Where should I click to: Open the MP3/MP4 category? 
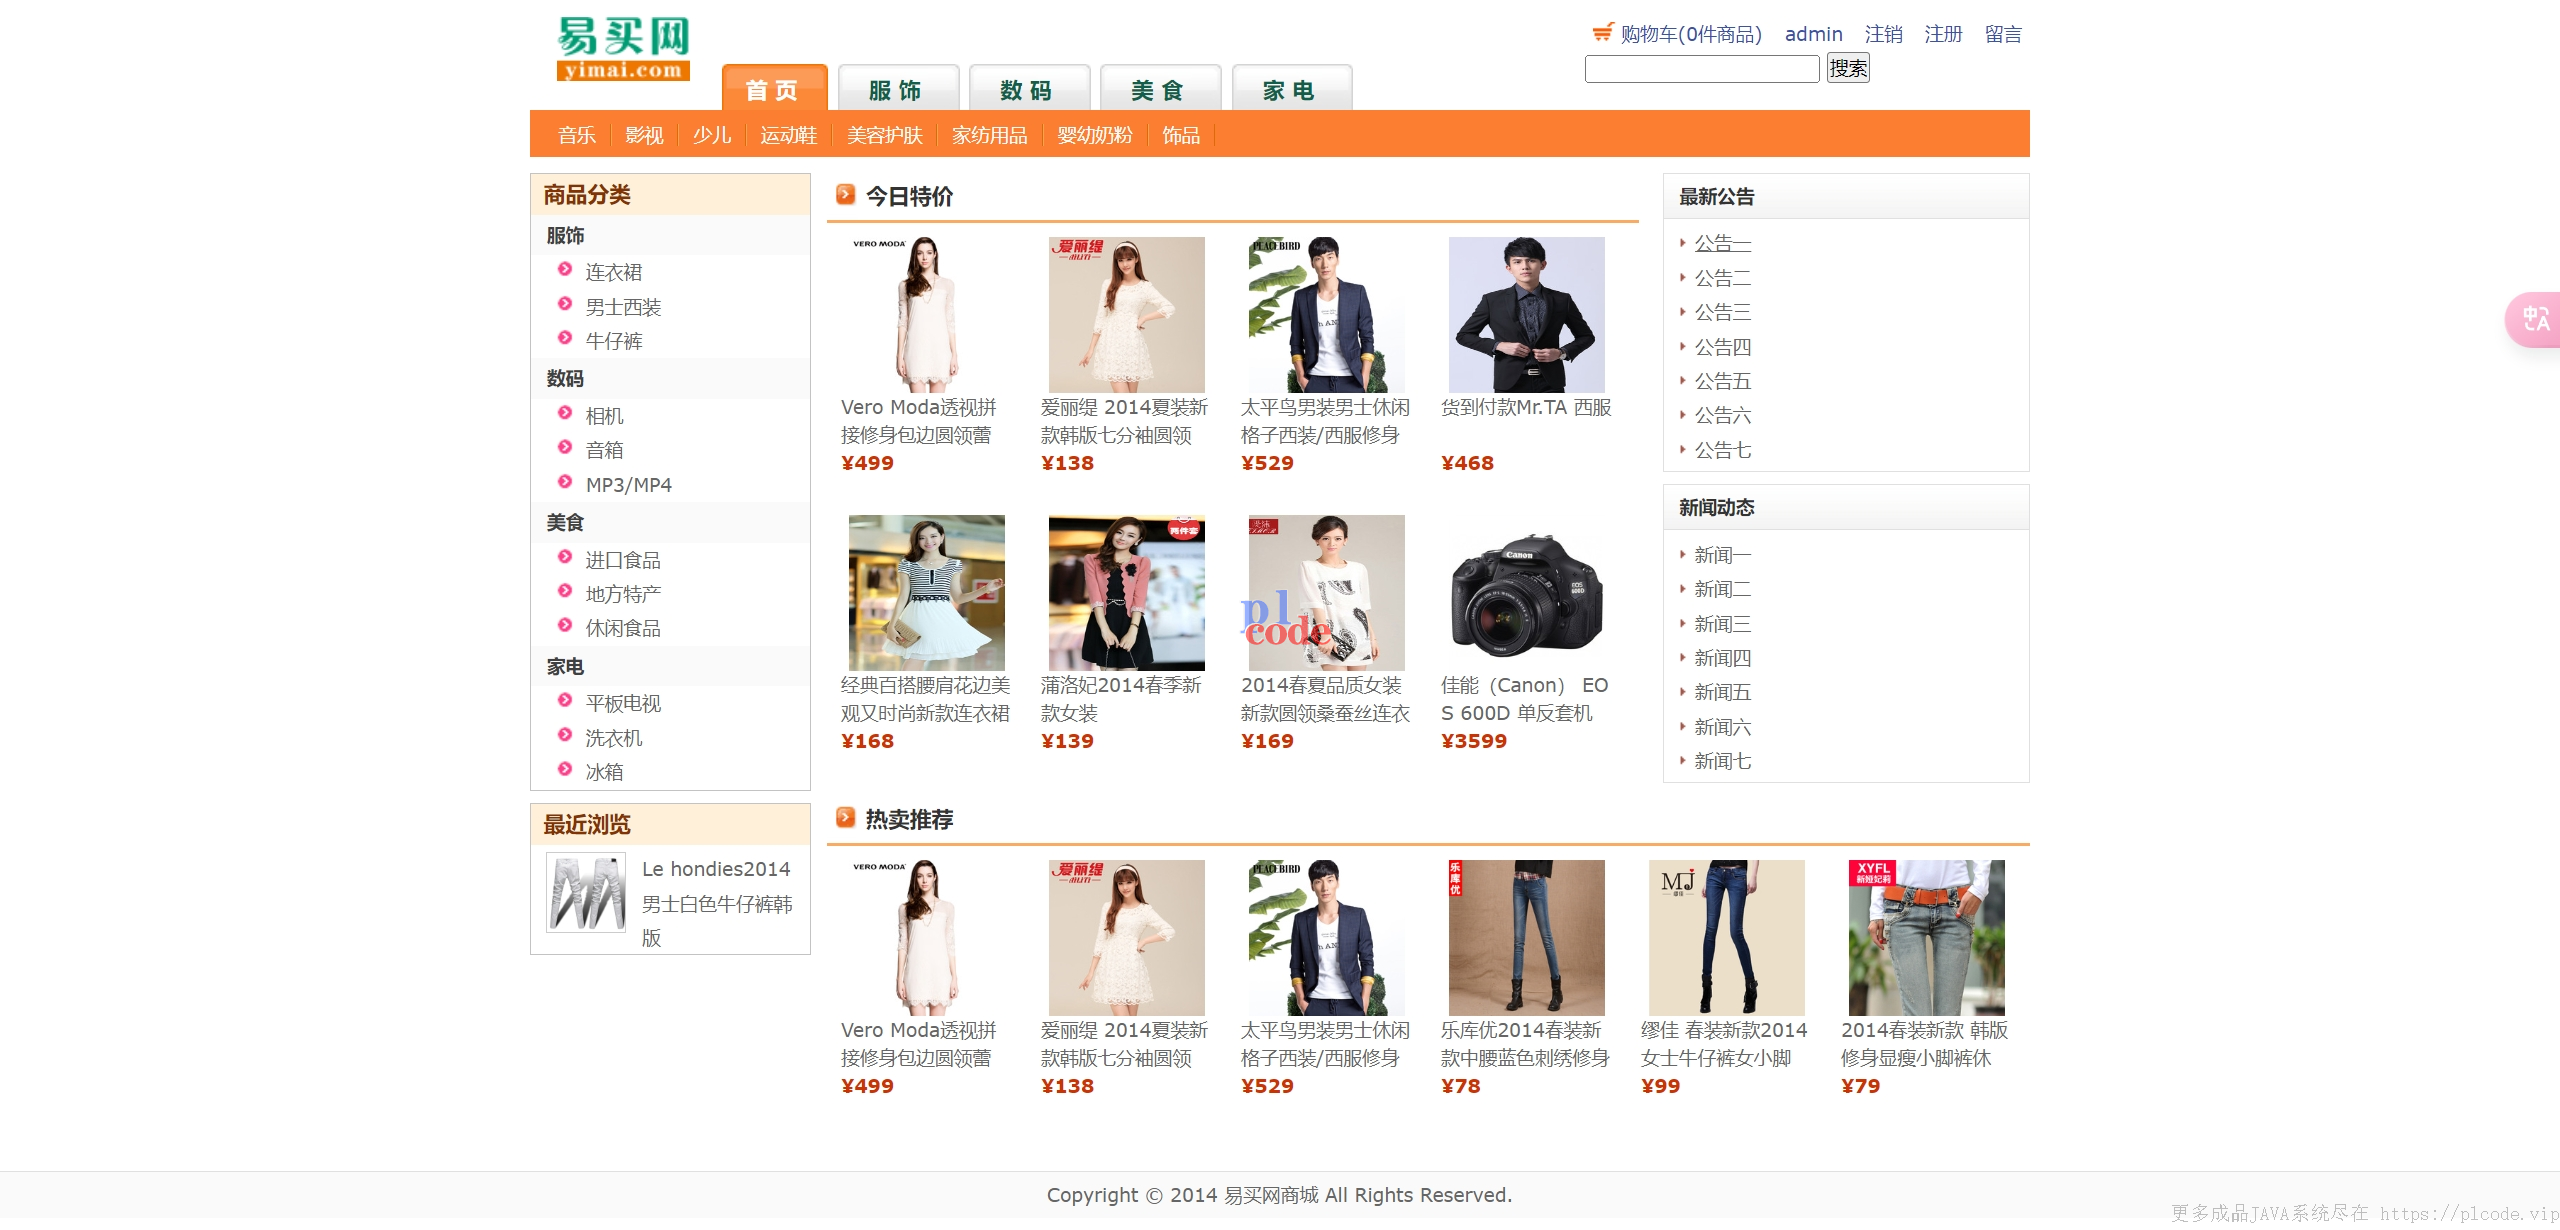coord(629,485)
